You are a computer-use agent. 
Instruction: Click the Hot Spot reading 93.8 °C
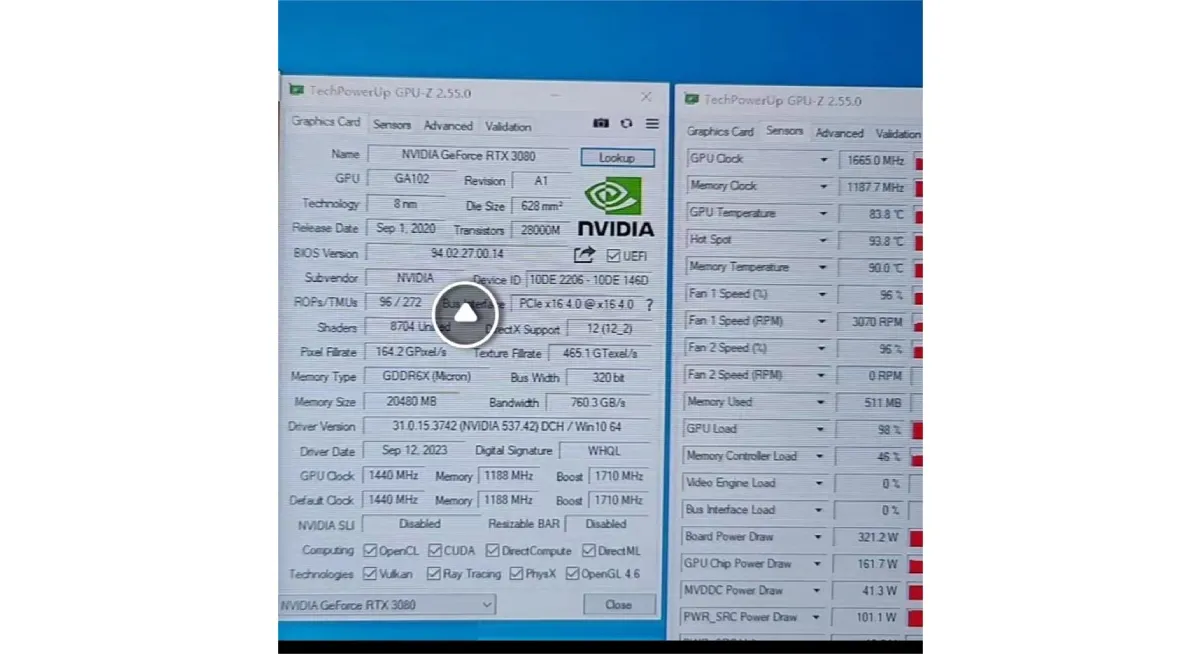coord(873,241)
